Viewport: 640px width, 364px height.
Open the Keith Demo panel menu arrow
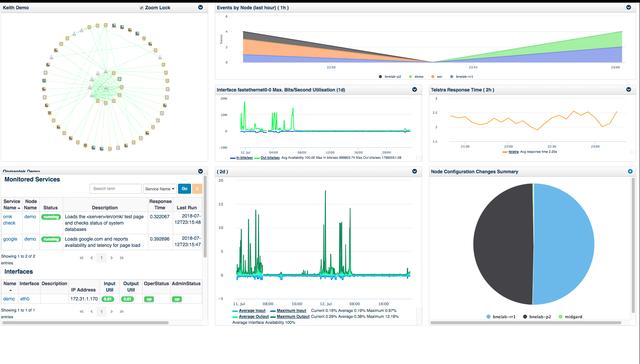click(200, 7)
